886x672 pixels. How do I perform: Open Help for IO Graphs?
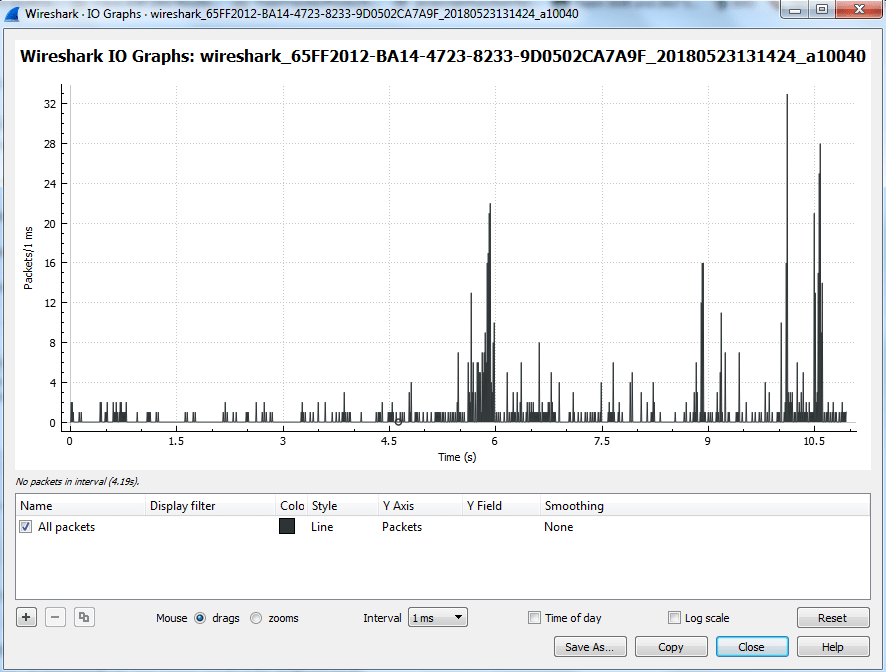pos(833,647)
